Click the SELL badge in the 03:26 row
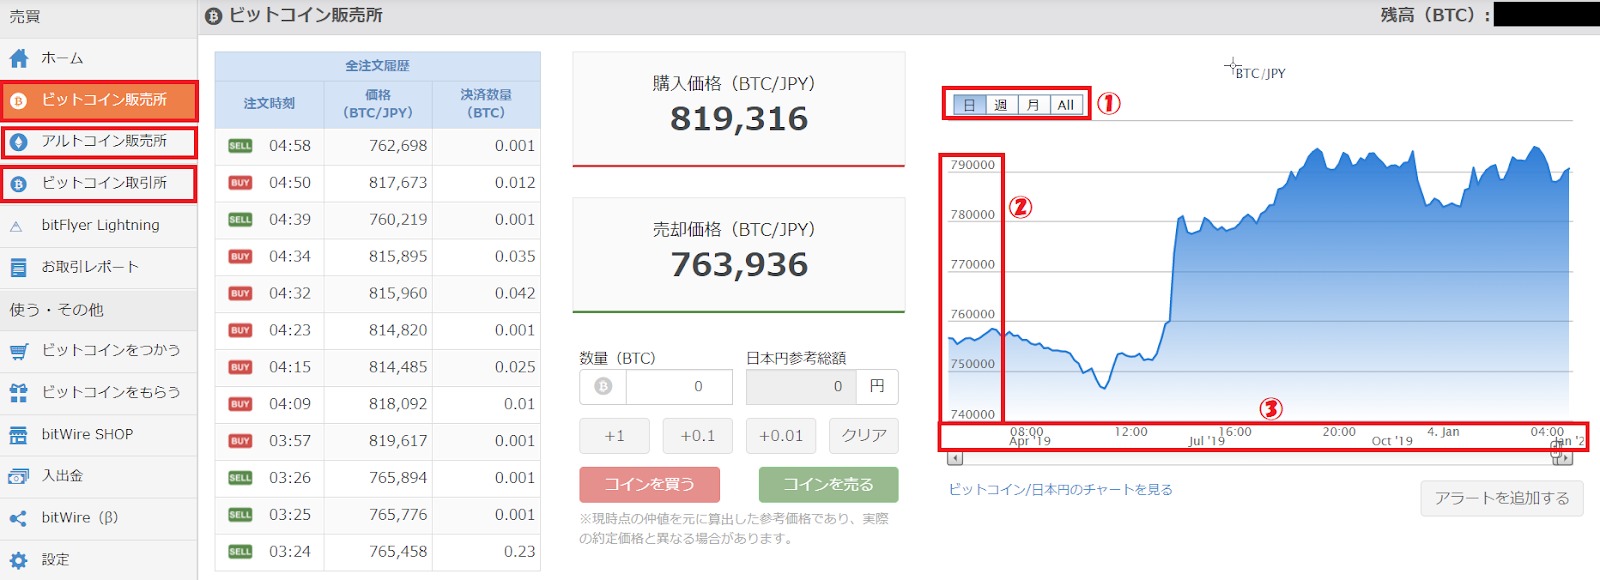1600x580 pixels. pyautogui.click(x=240, y=478)
